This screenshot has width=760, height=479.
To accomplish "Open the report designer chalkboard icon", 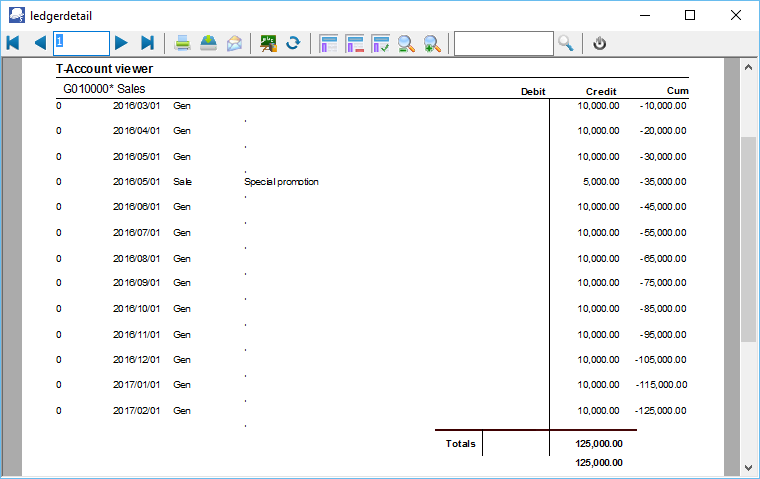I will [x=268, y=43].
